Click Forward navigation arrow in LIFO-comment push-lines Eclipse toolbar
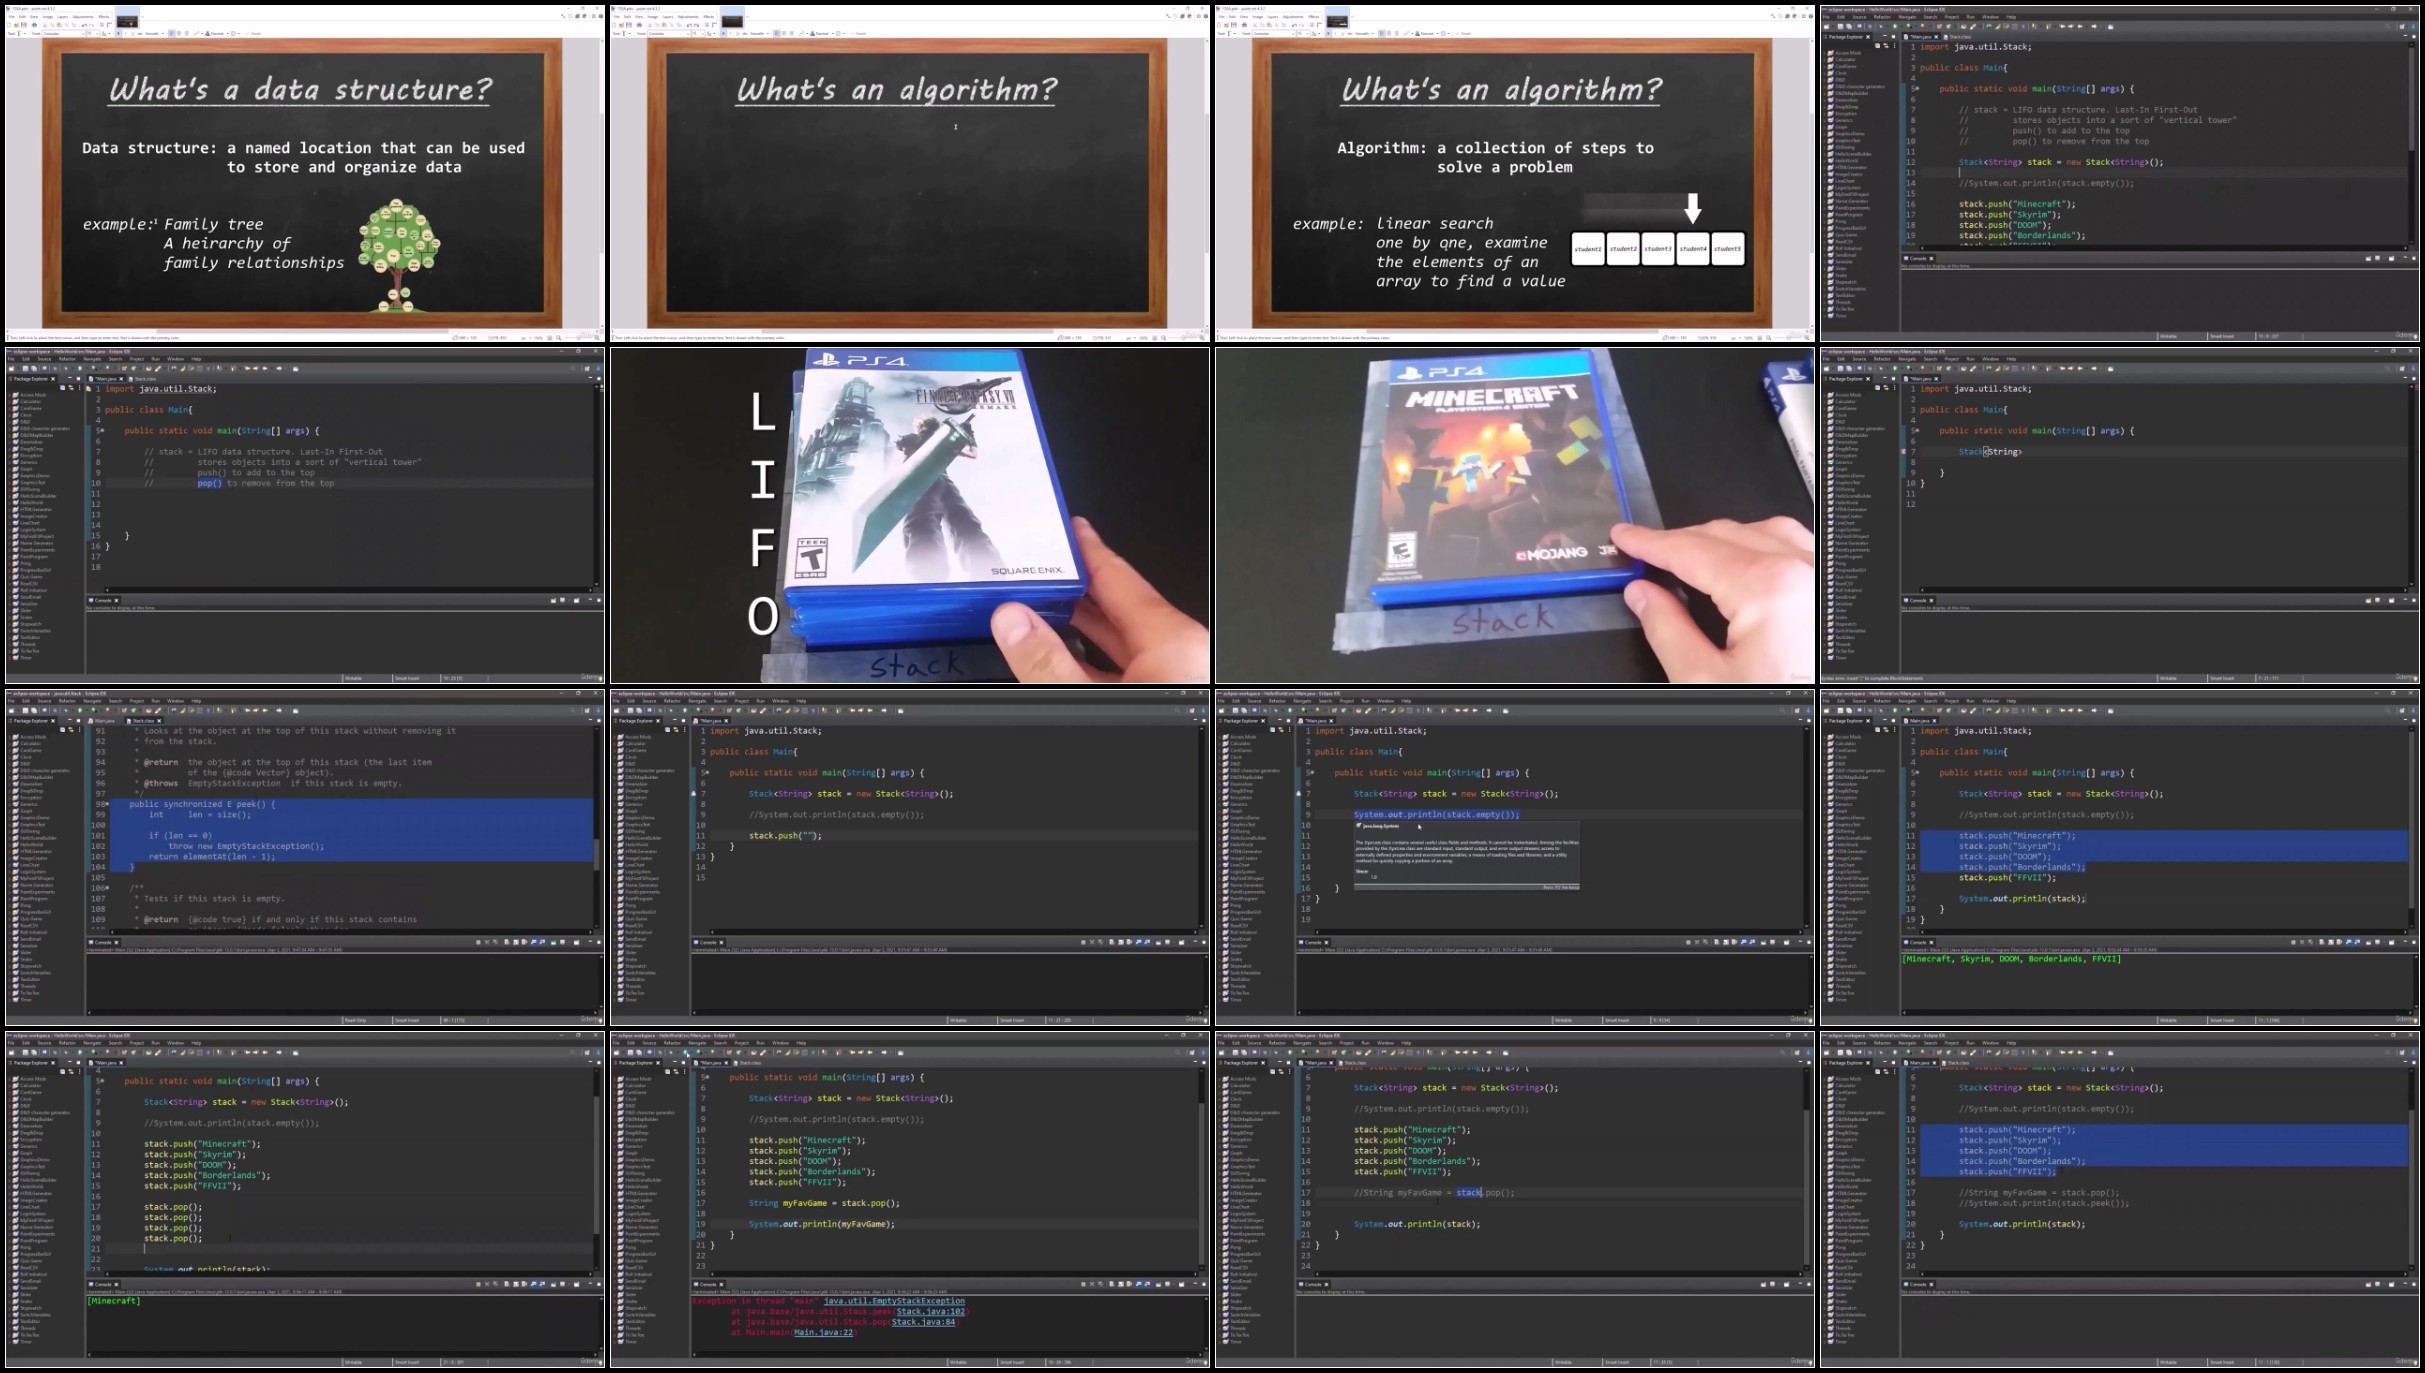The height and width of the screenshot is (1373, 2425). coord(2094,27)
